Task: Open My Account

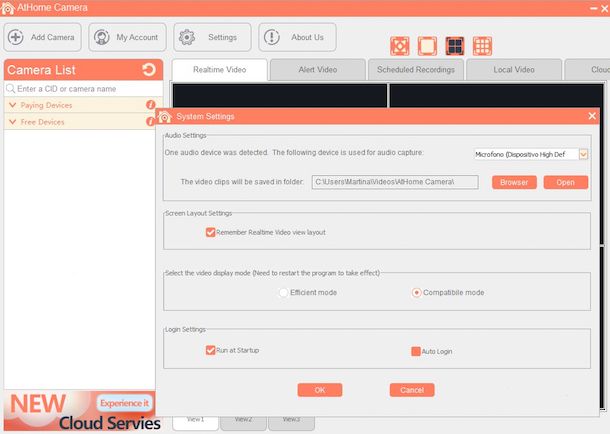Action: (127, 37)
